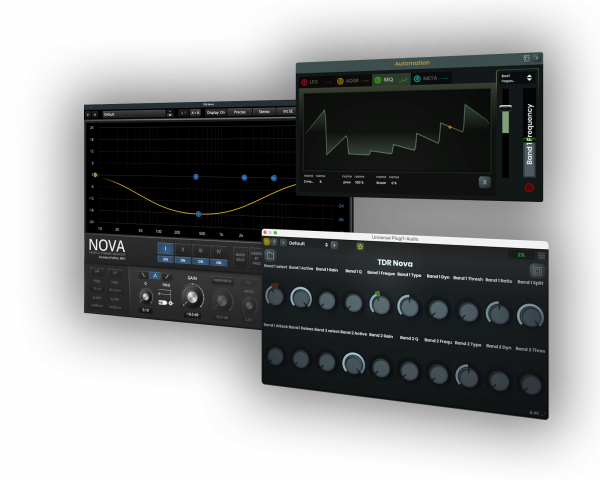
Task: Toggle band IV ON button in Nova
Action: [218, 263]
